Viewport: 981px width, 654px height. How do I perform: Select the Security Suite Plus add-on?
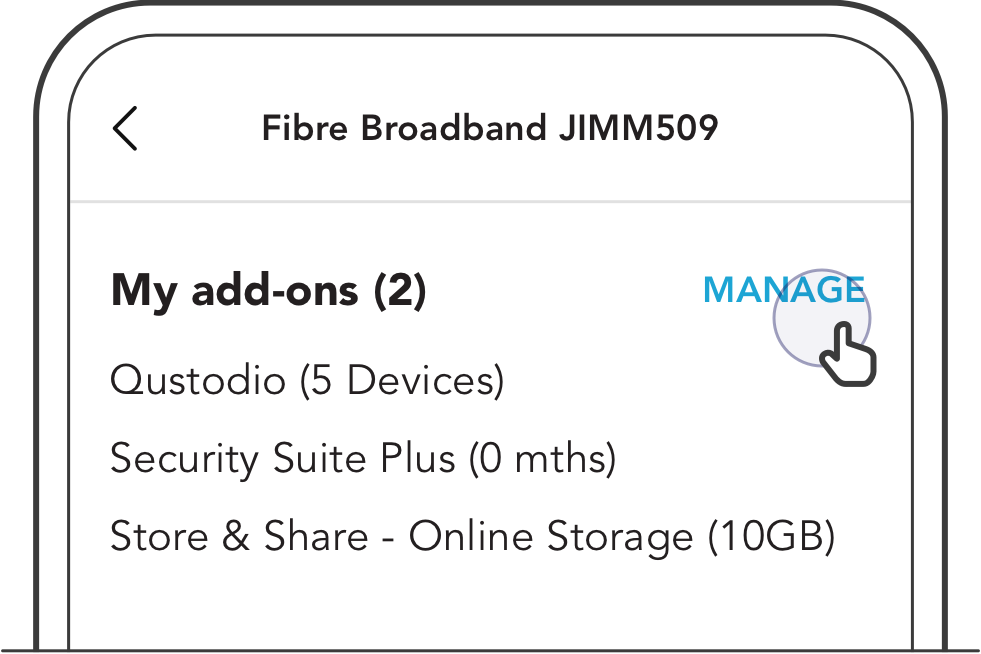pyautogui.click(x=363, y=458)
